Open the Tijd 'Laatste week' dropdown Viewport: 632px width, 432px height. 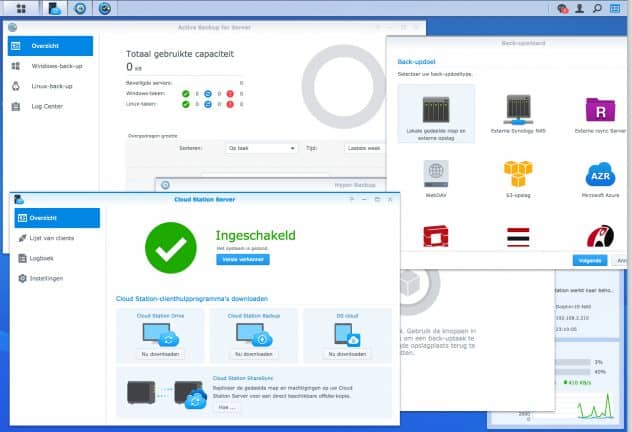point(365,148)
